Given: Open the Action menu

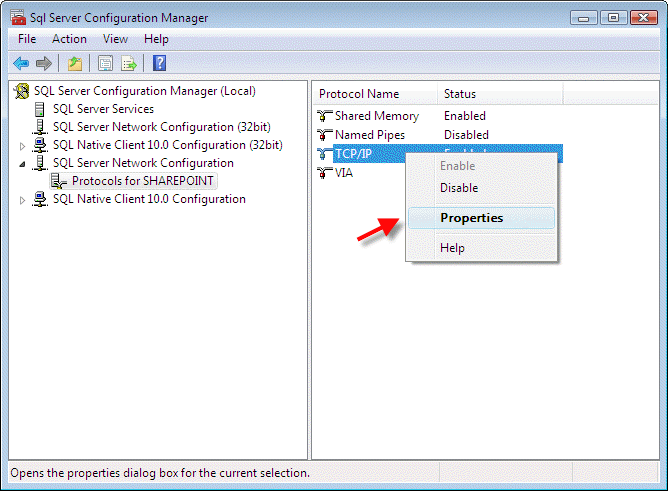Looking at the screenshot, I should [69, 39].
